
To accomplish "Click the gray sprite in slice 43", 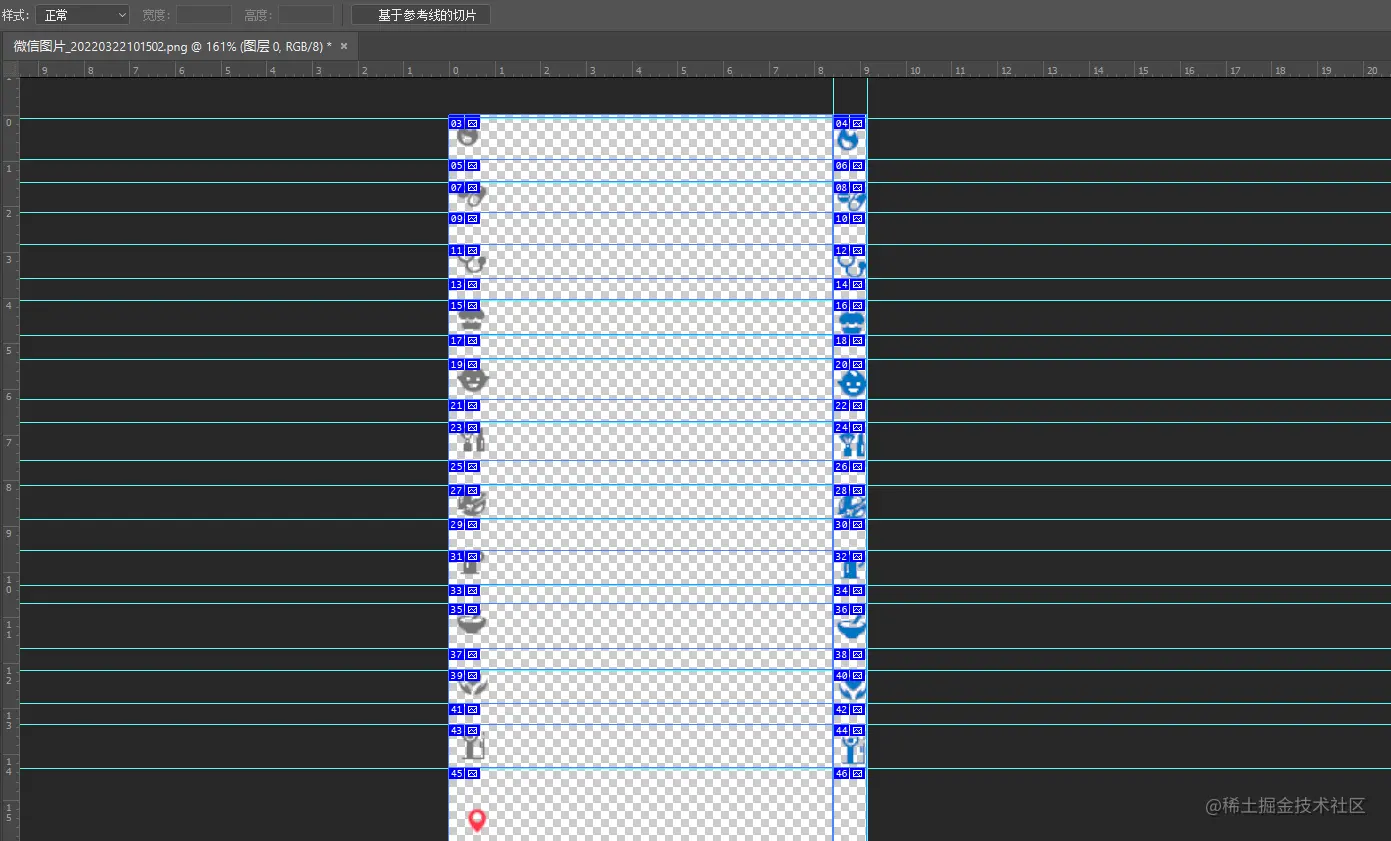I will [x=474, y=748].
